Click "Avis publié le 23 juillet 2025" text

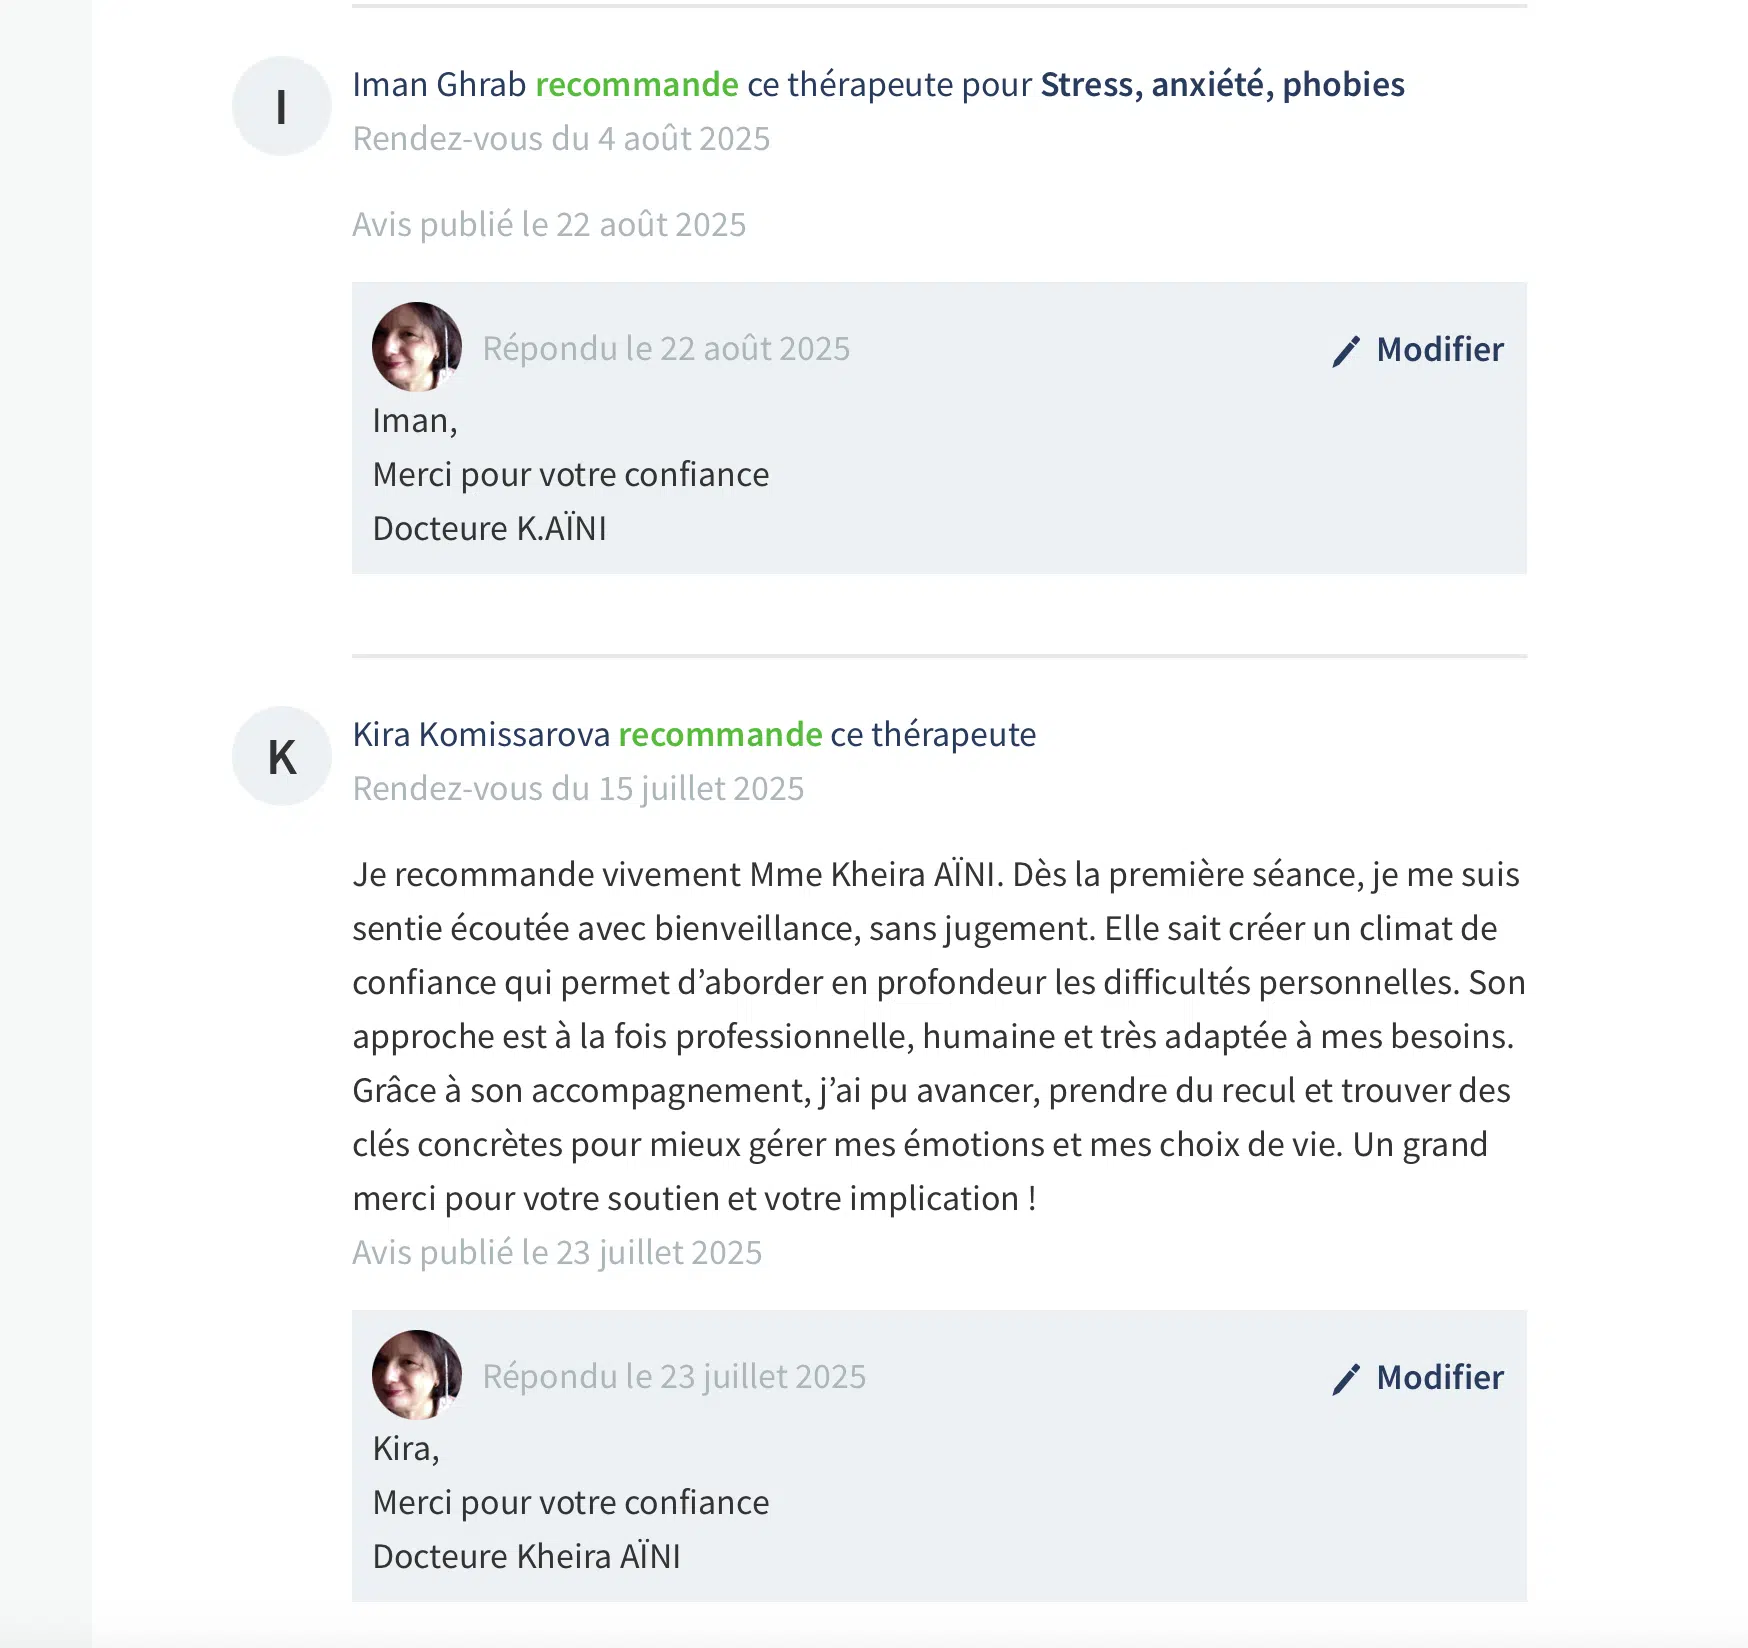click(x=557, y=1253)
